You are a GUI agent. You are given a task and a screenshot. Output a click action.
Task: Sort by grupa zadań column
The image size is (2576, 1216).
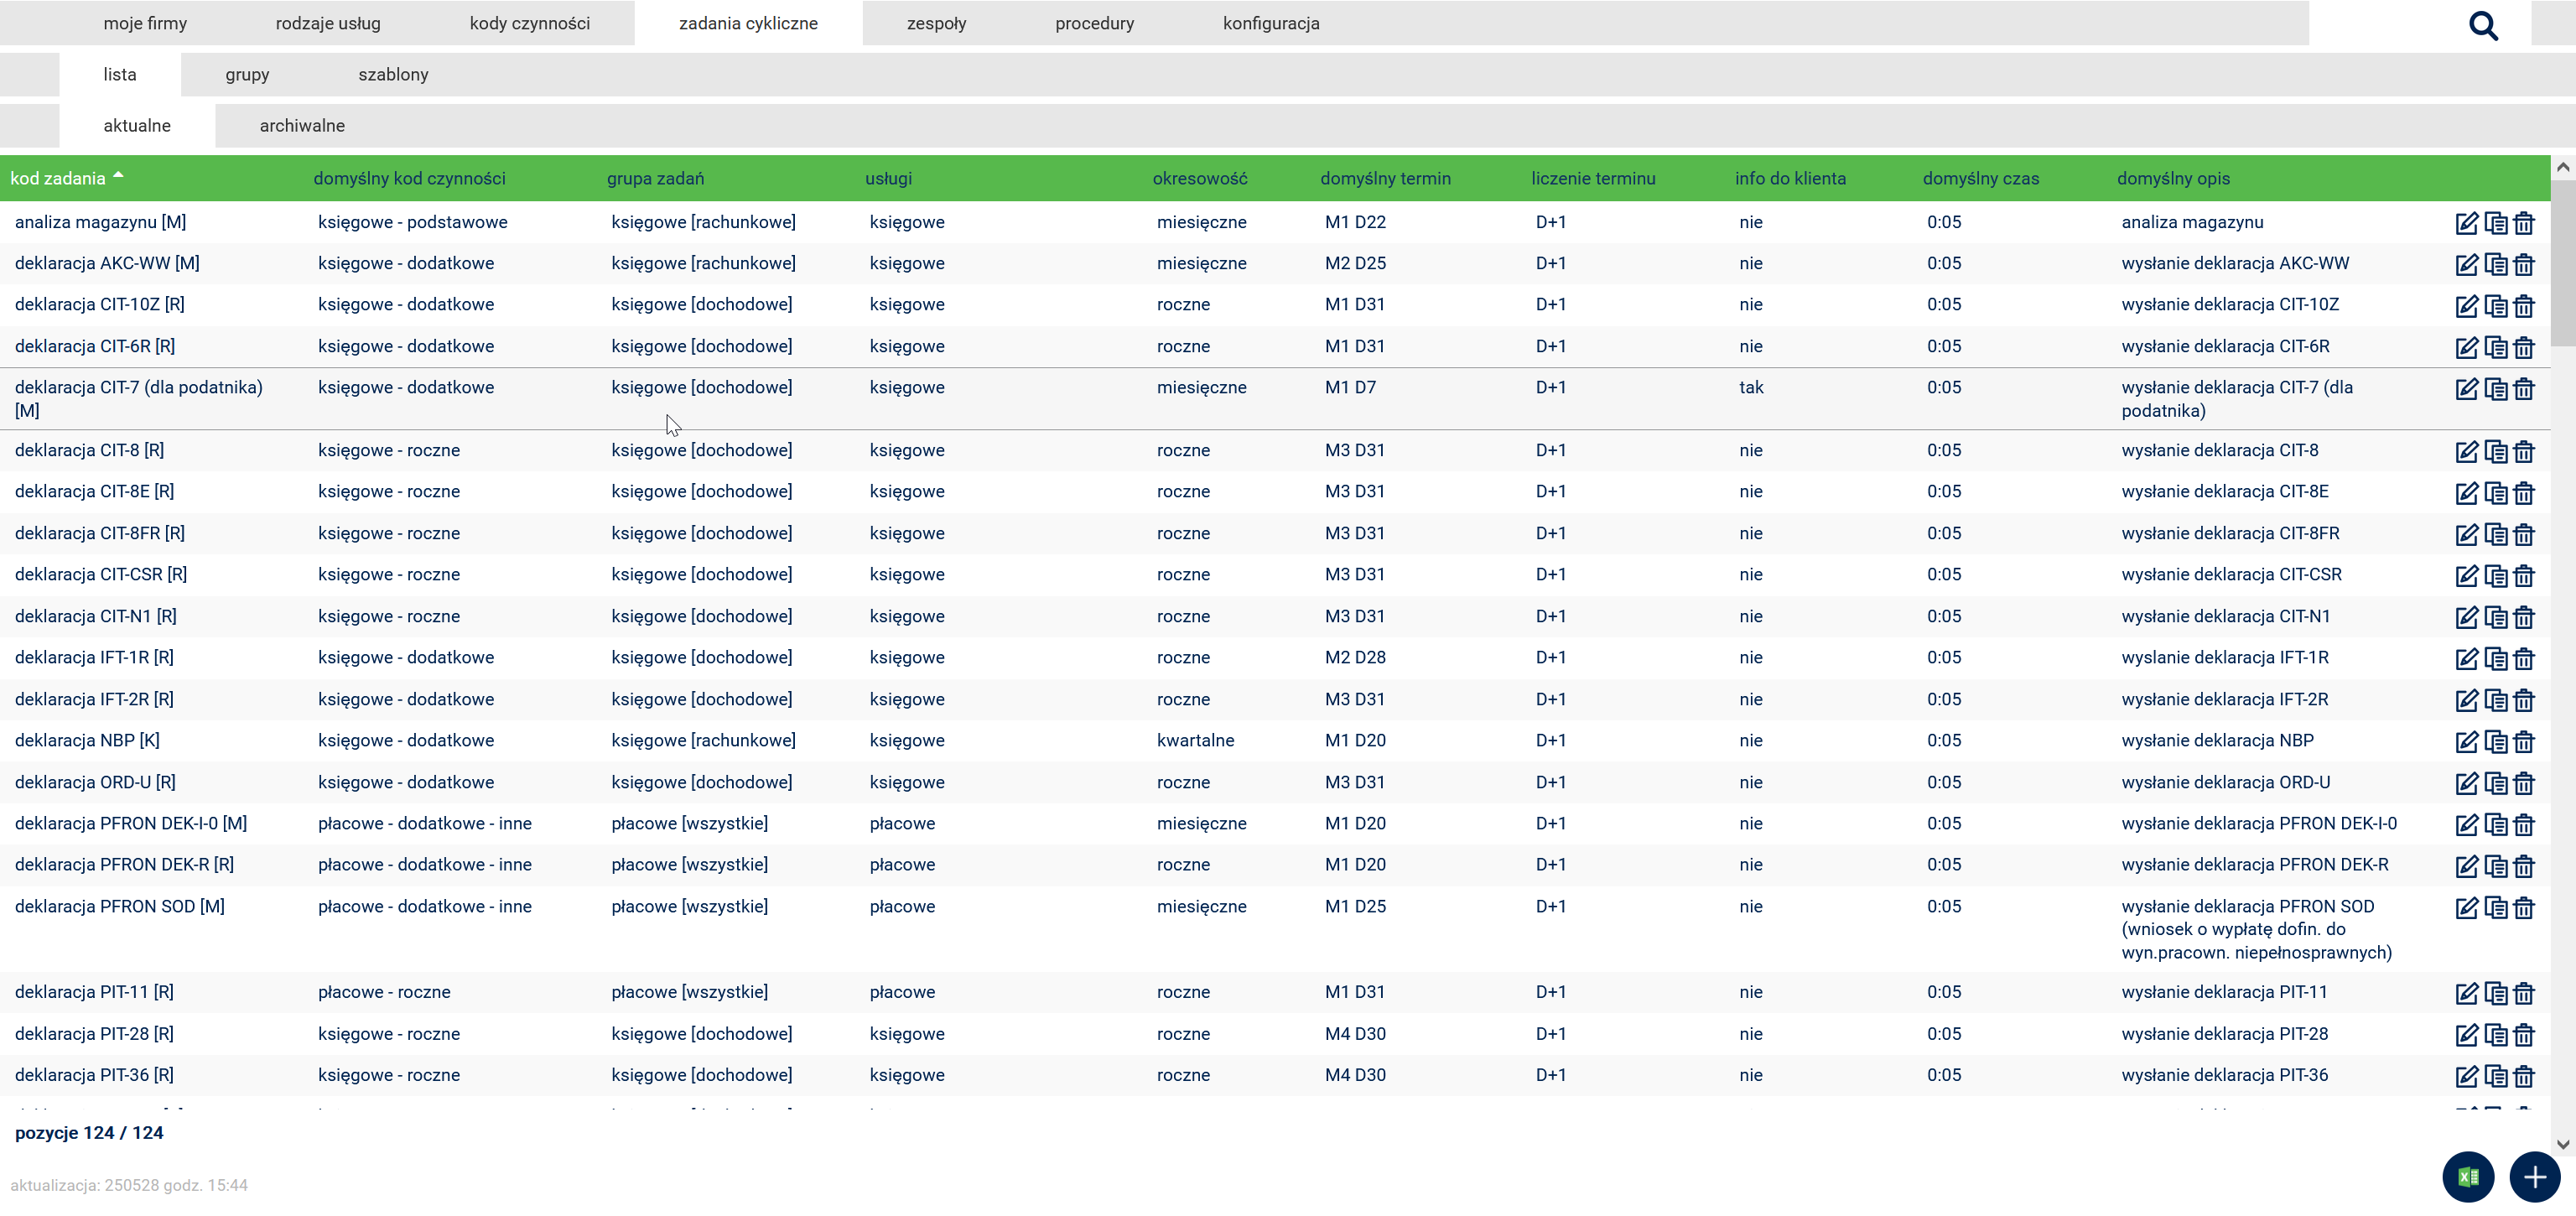coord(655,178)
